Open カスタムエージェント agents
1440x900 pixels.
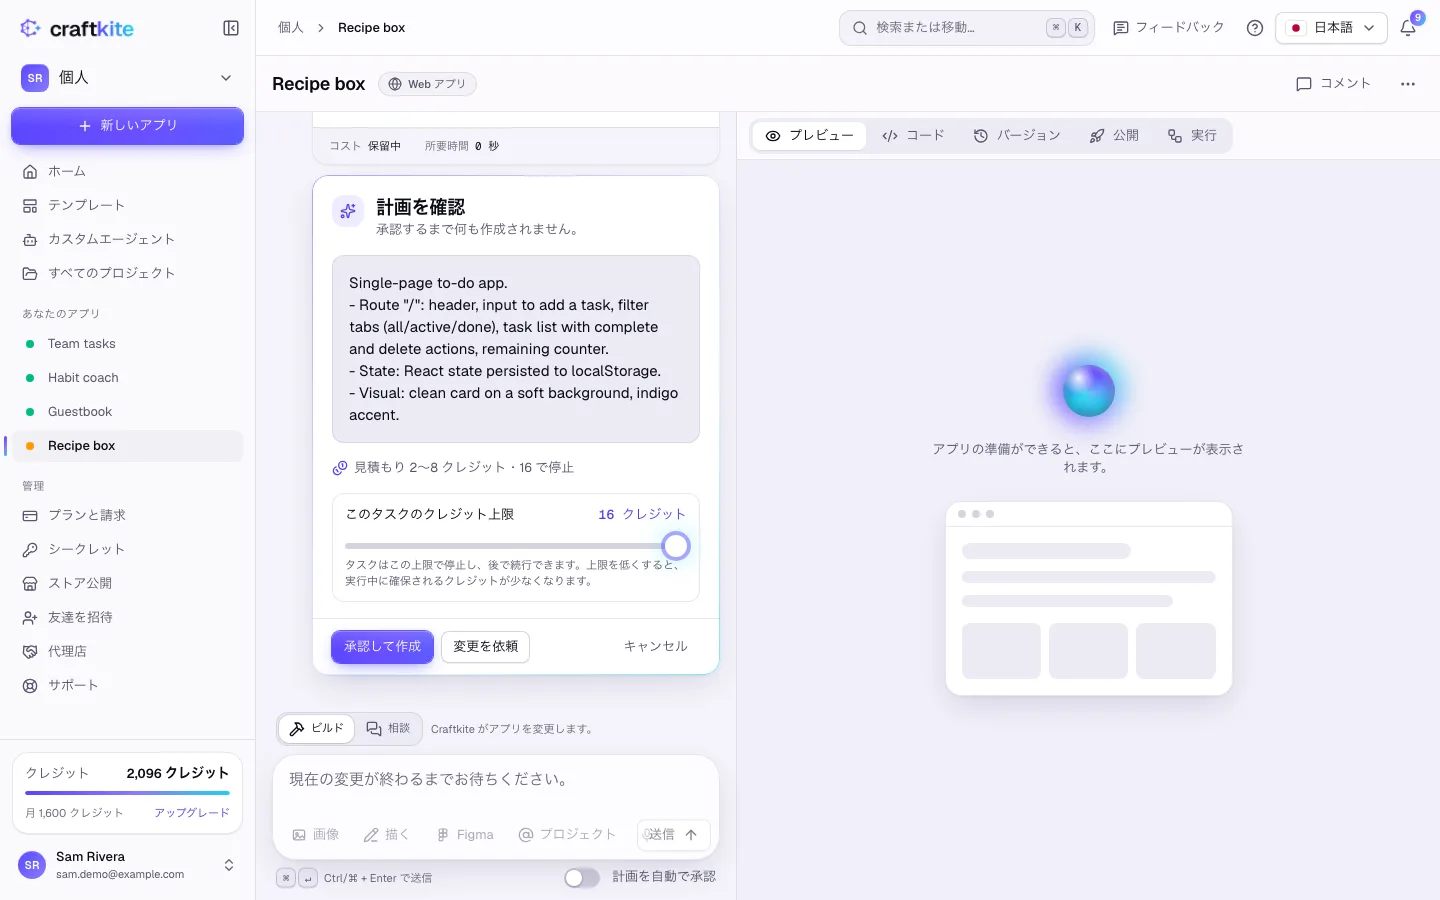pos(127,239)
